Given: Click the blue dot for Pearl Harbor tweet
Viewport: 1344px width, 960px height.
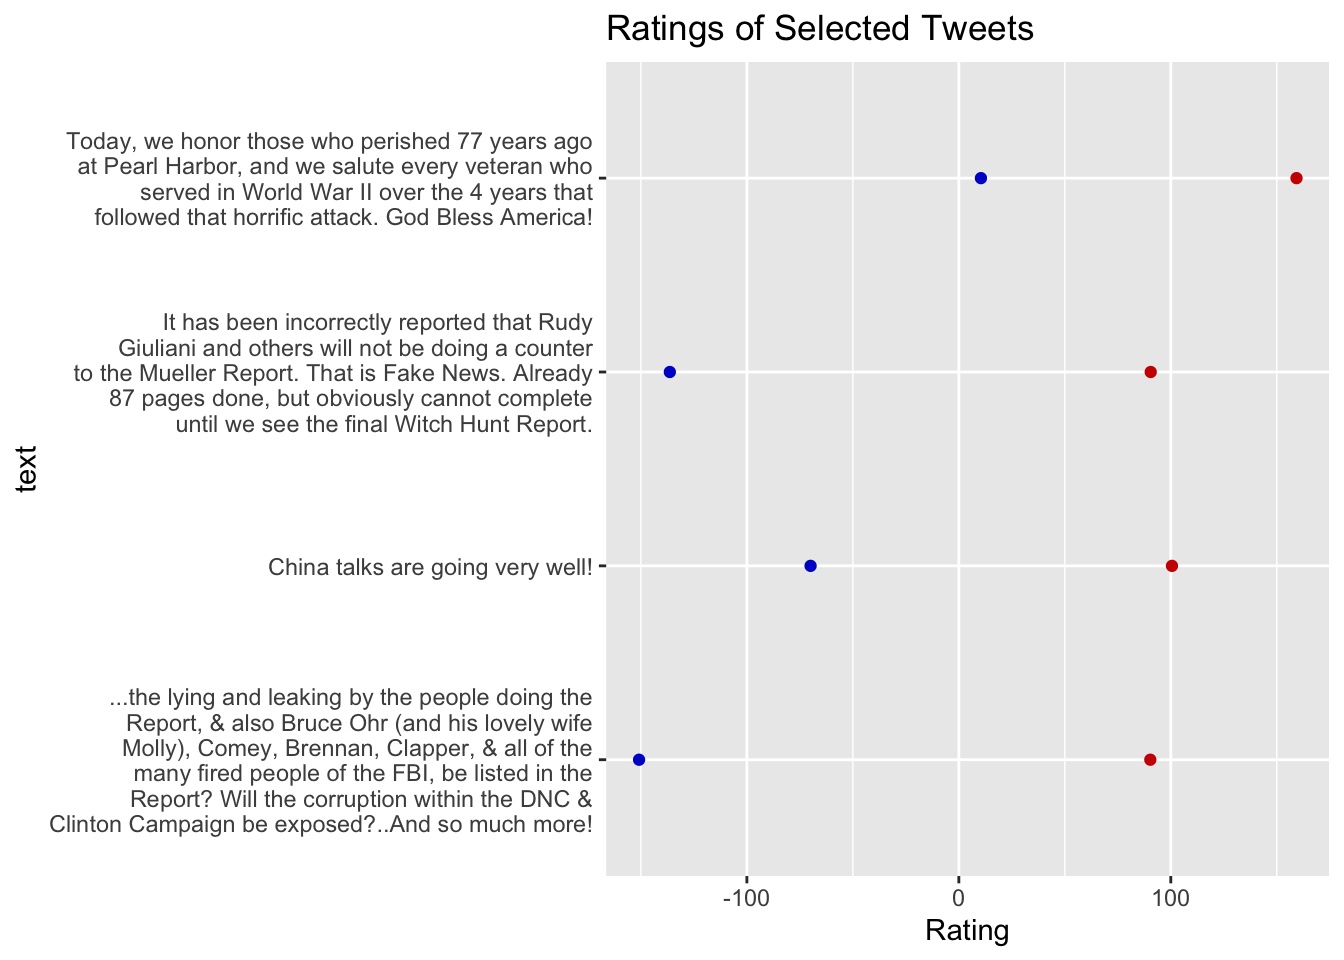Looking at the screenshot, I should (980, 178).
